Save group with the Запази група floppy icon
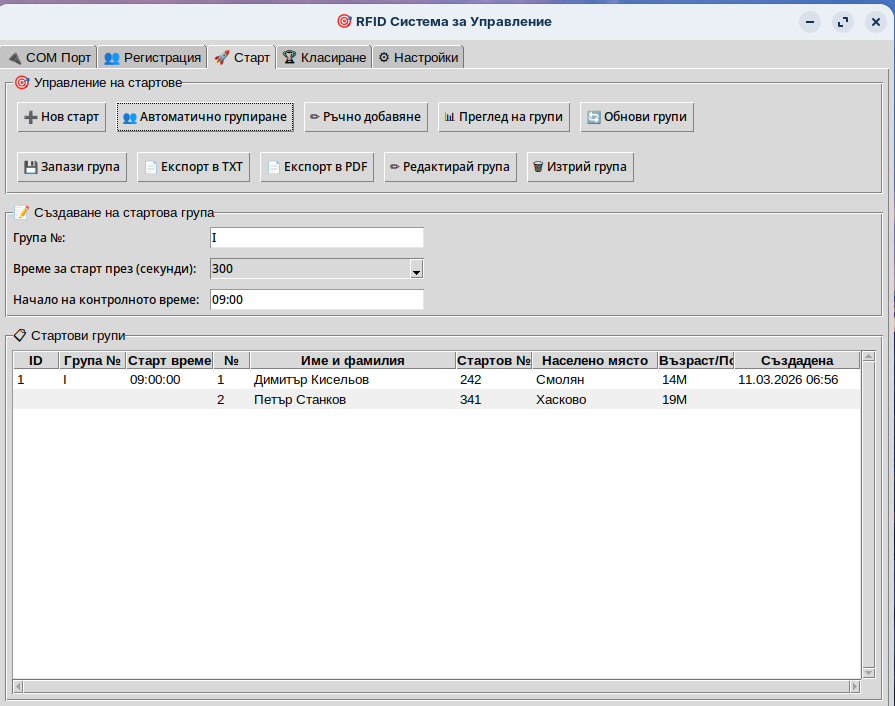 (72, 167)
